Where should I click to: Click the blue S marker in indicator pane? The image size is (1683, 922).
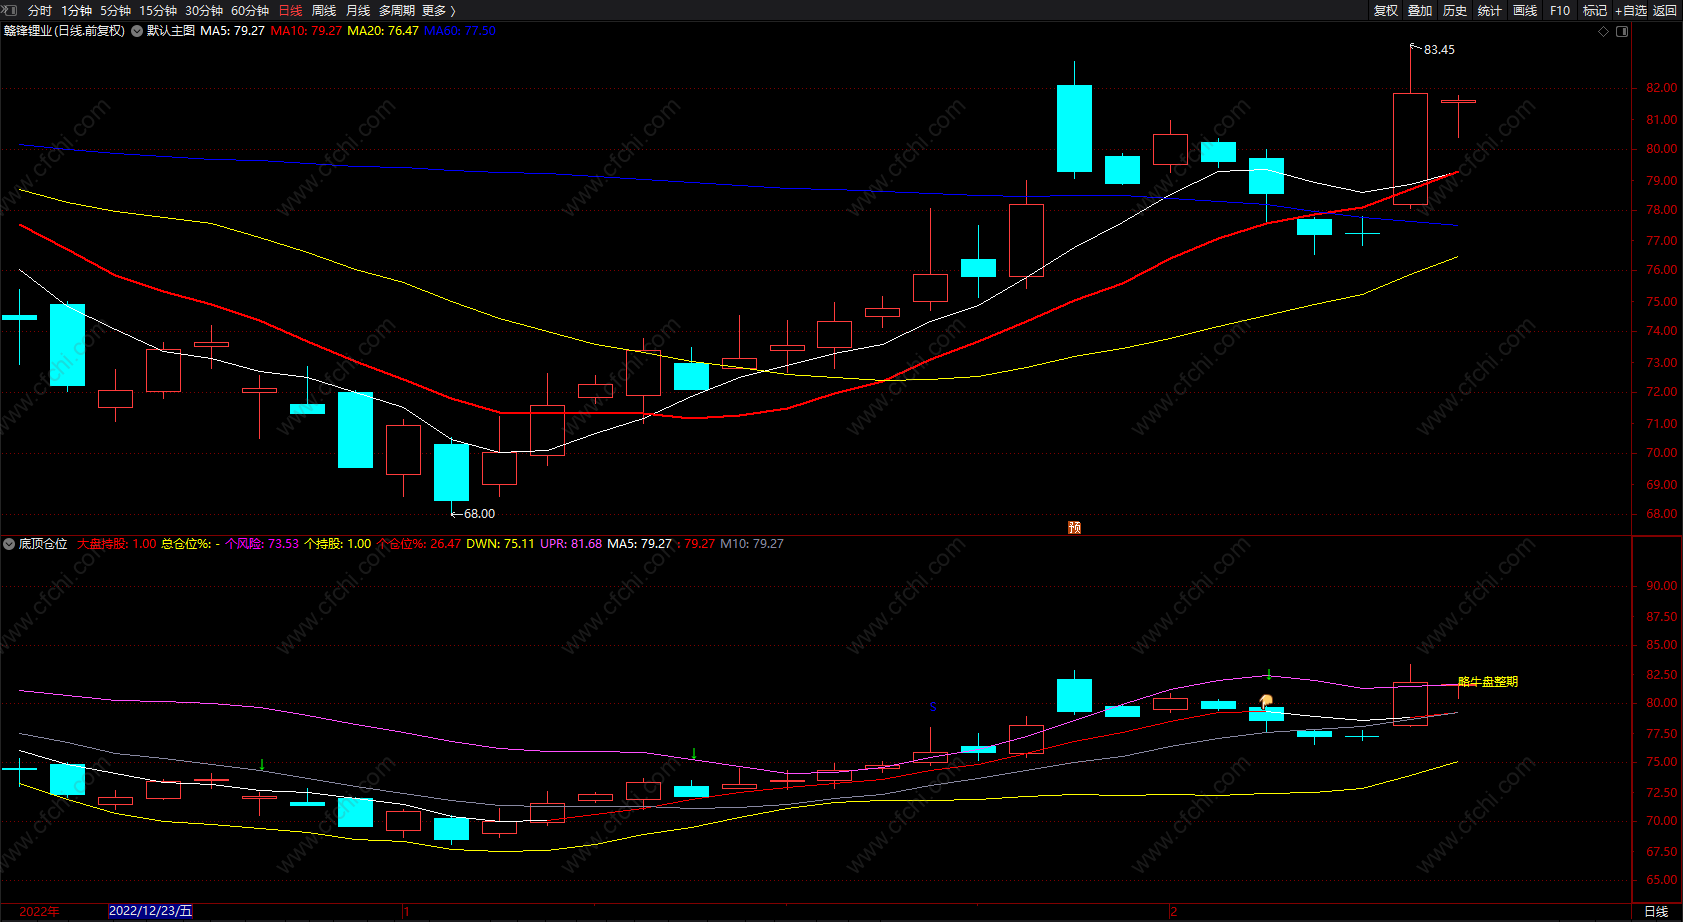click(x=933, y=707)
